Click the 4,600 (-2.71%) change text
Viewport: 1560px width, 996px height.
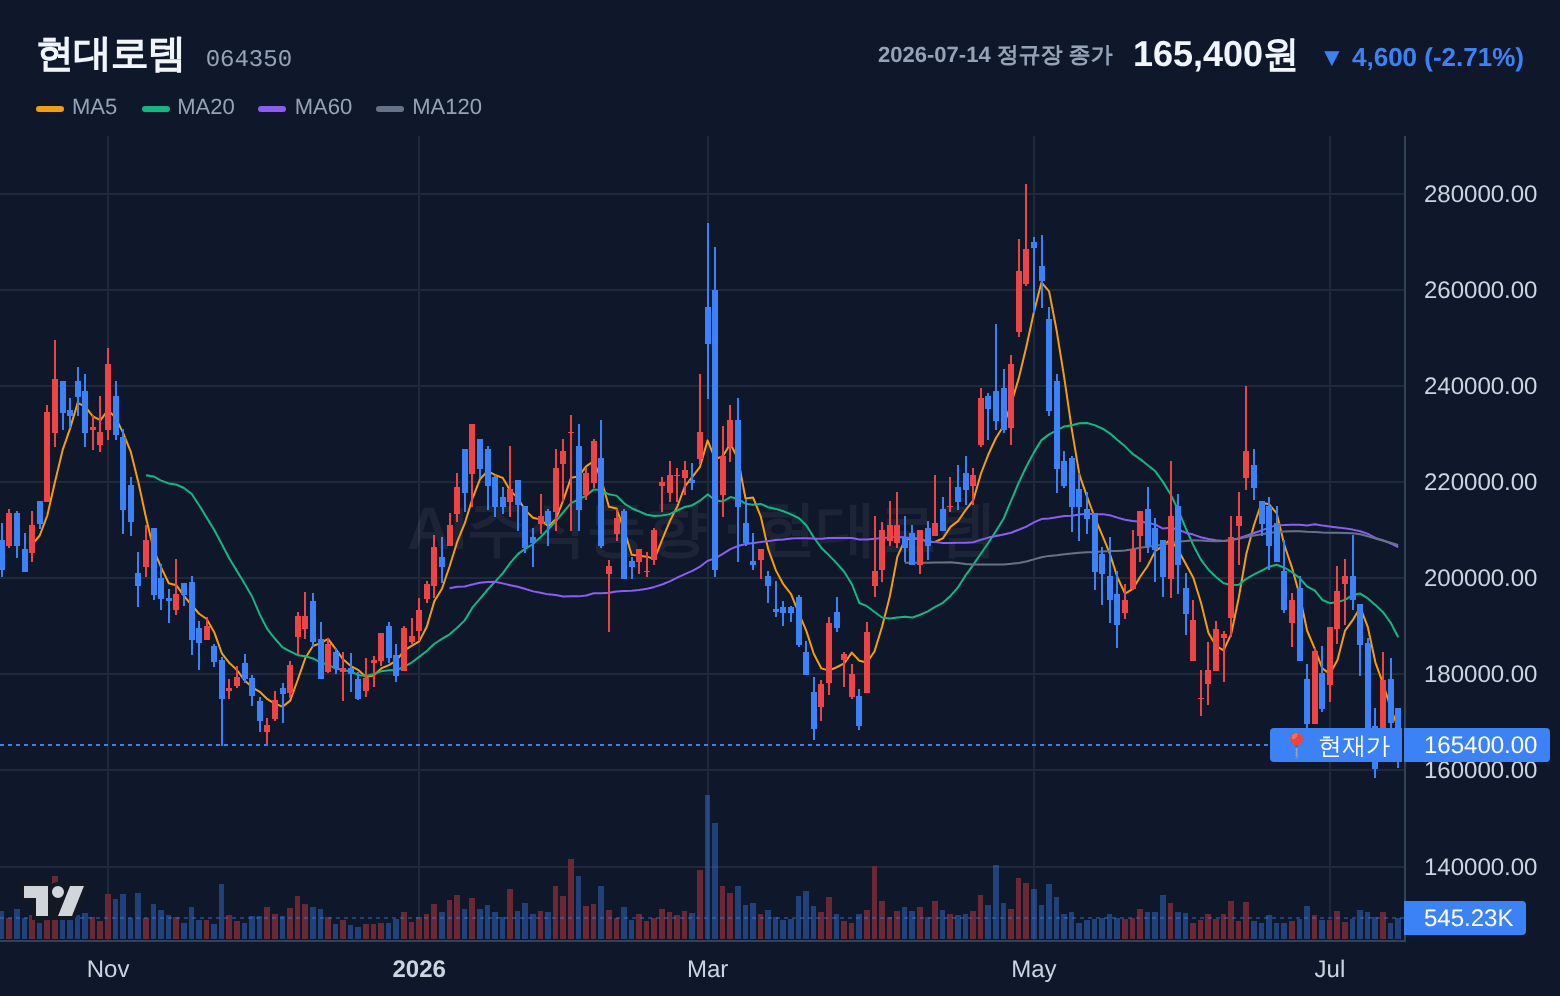[x=1437, y=58]
